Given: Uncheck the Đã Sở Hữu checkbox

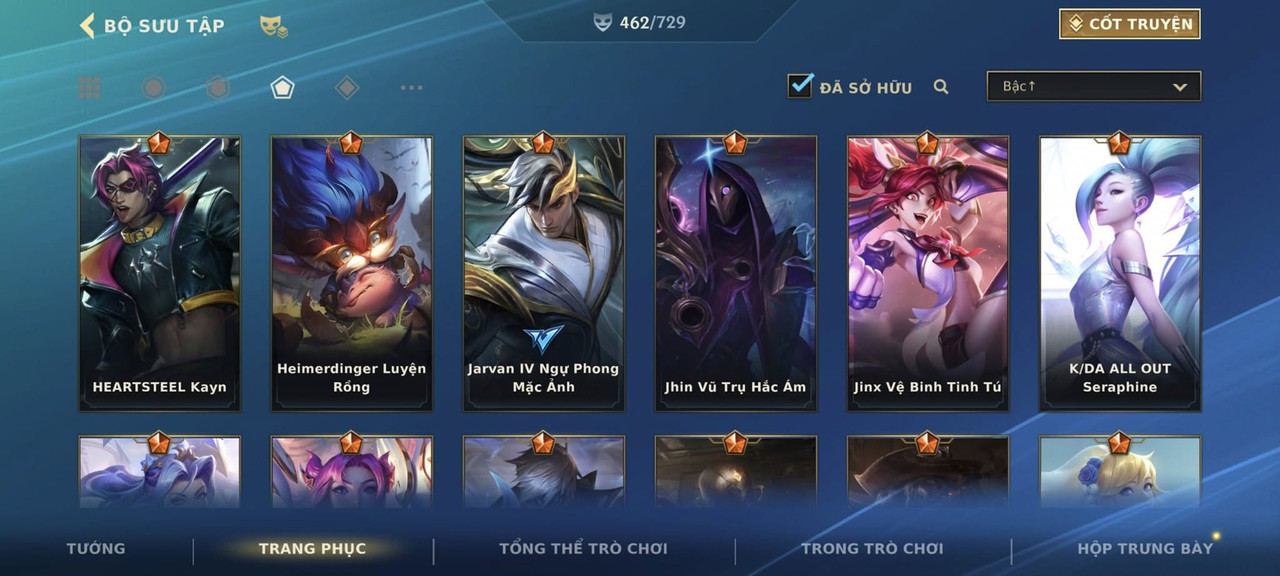Looking at the screenshot, I should 800,85.
